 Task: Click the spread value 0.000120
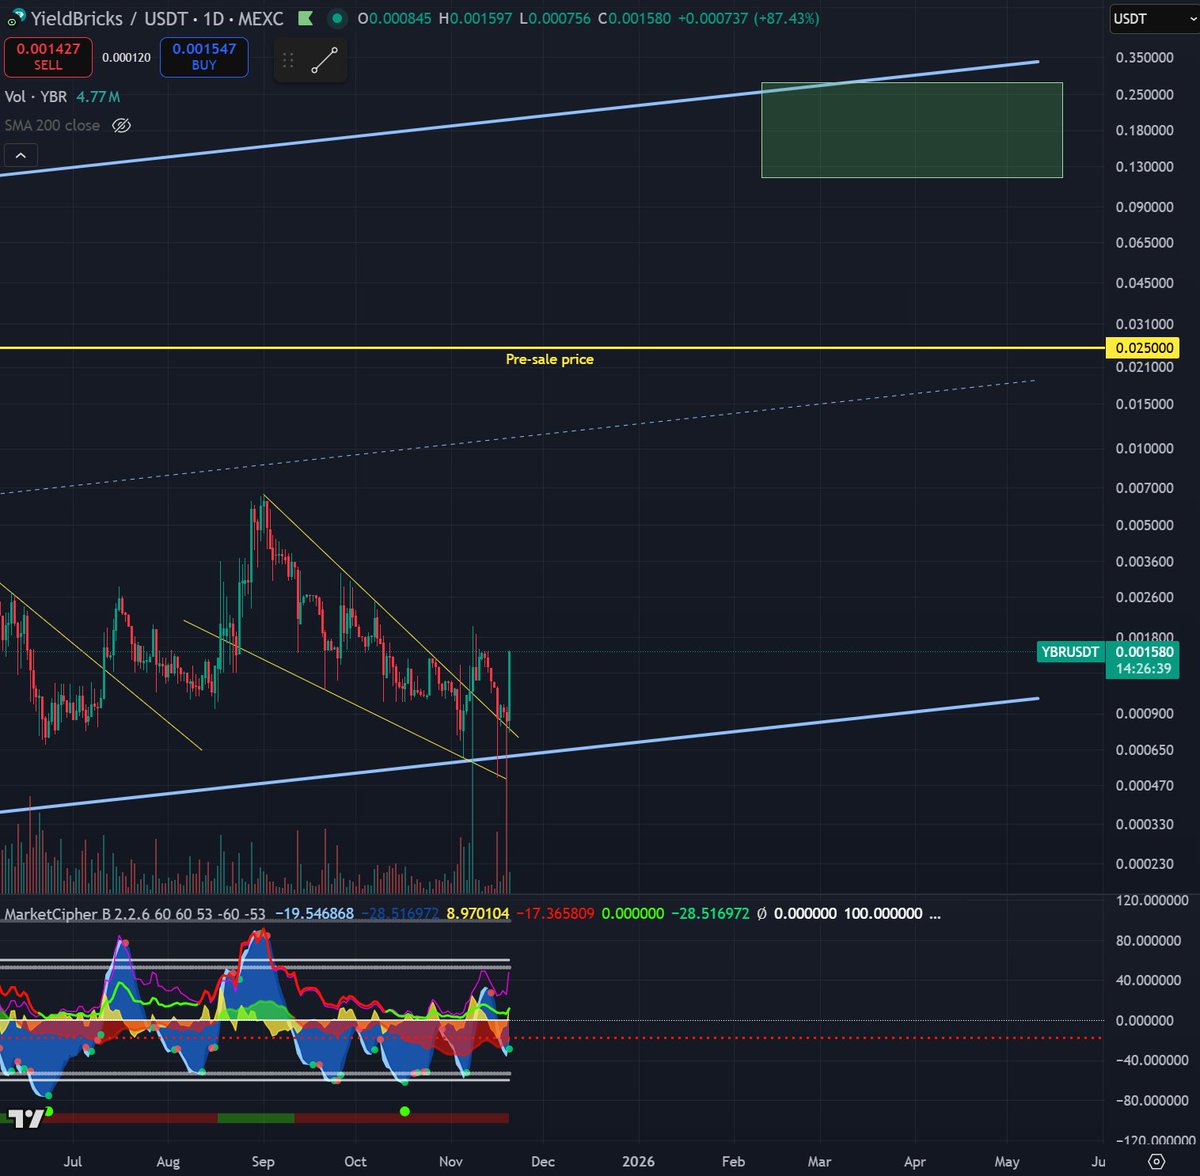126,58
